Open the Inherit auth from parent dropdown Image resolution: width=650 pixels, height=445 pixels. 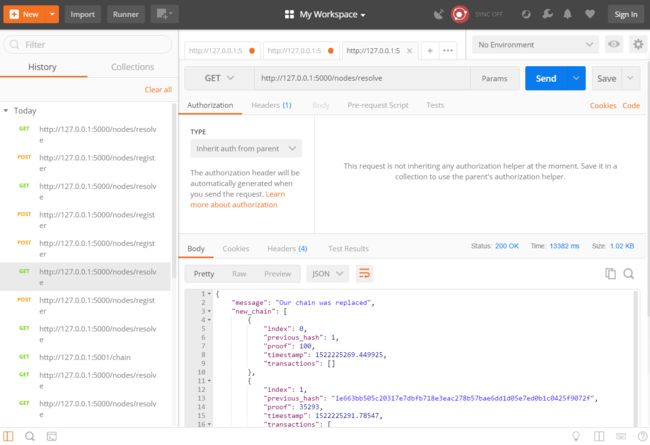pos(246,148)
